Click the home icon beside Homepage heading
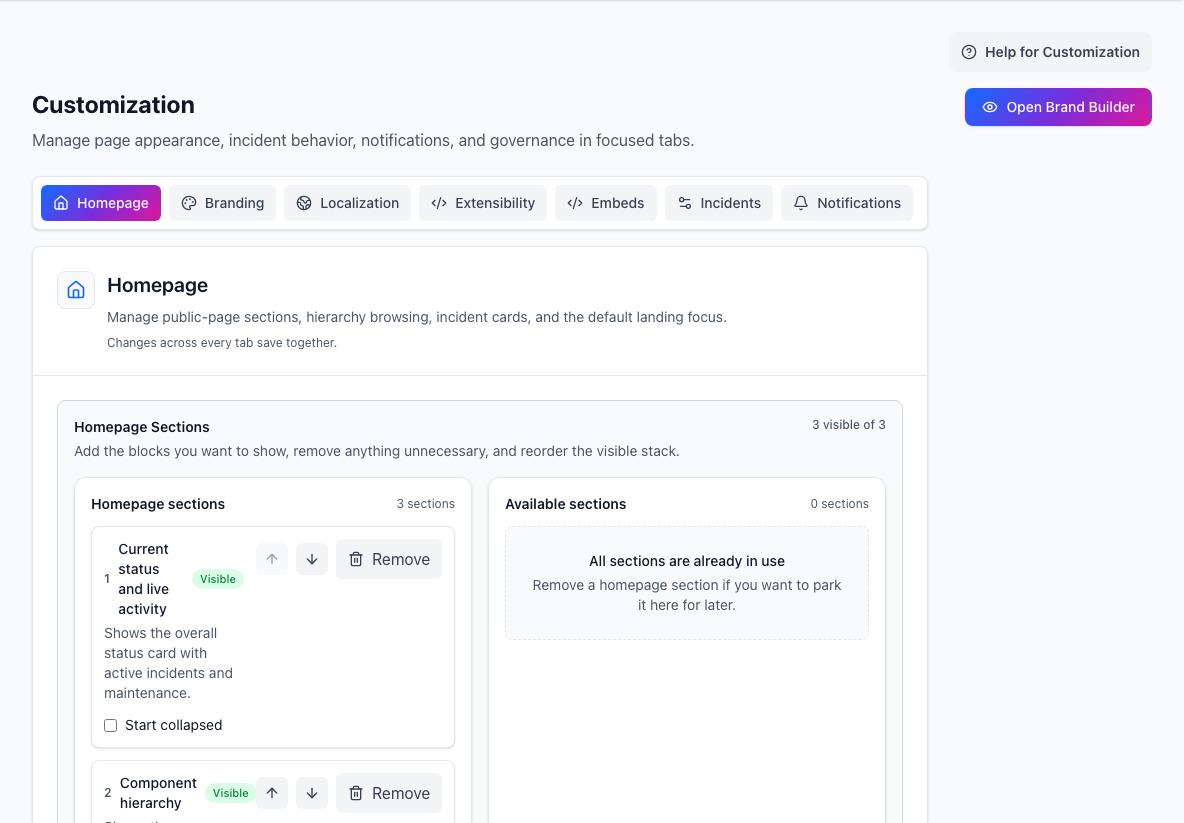The image size is (1184, 823). coord(76,290)
